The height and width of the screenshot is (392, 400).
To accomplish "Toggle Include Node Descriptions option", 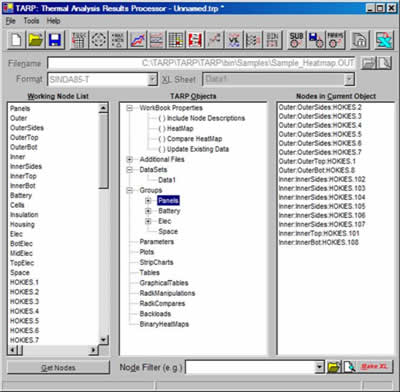I will [x=202, y=118].
